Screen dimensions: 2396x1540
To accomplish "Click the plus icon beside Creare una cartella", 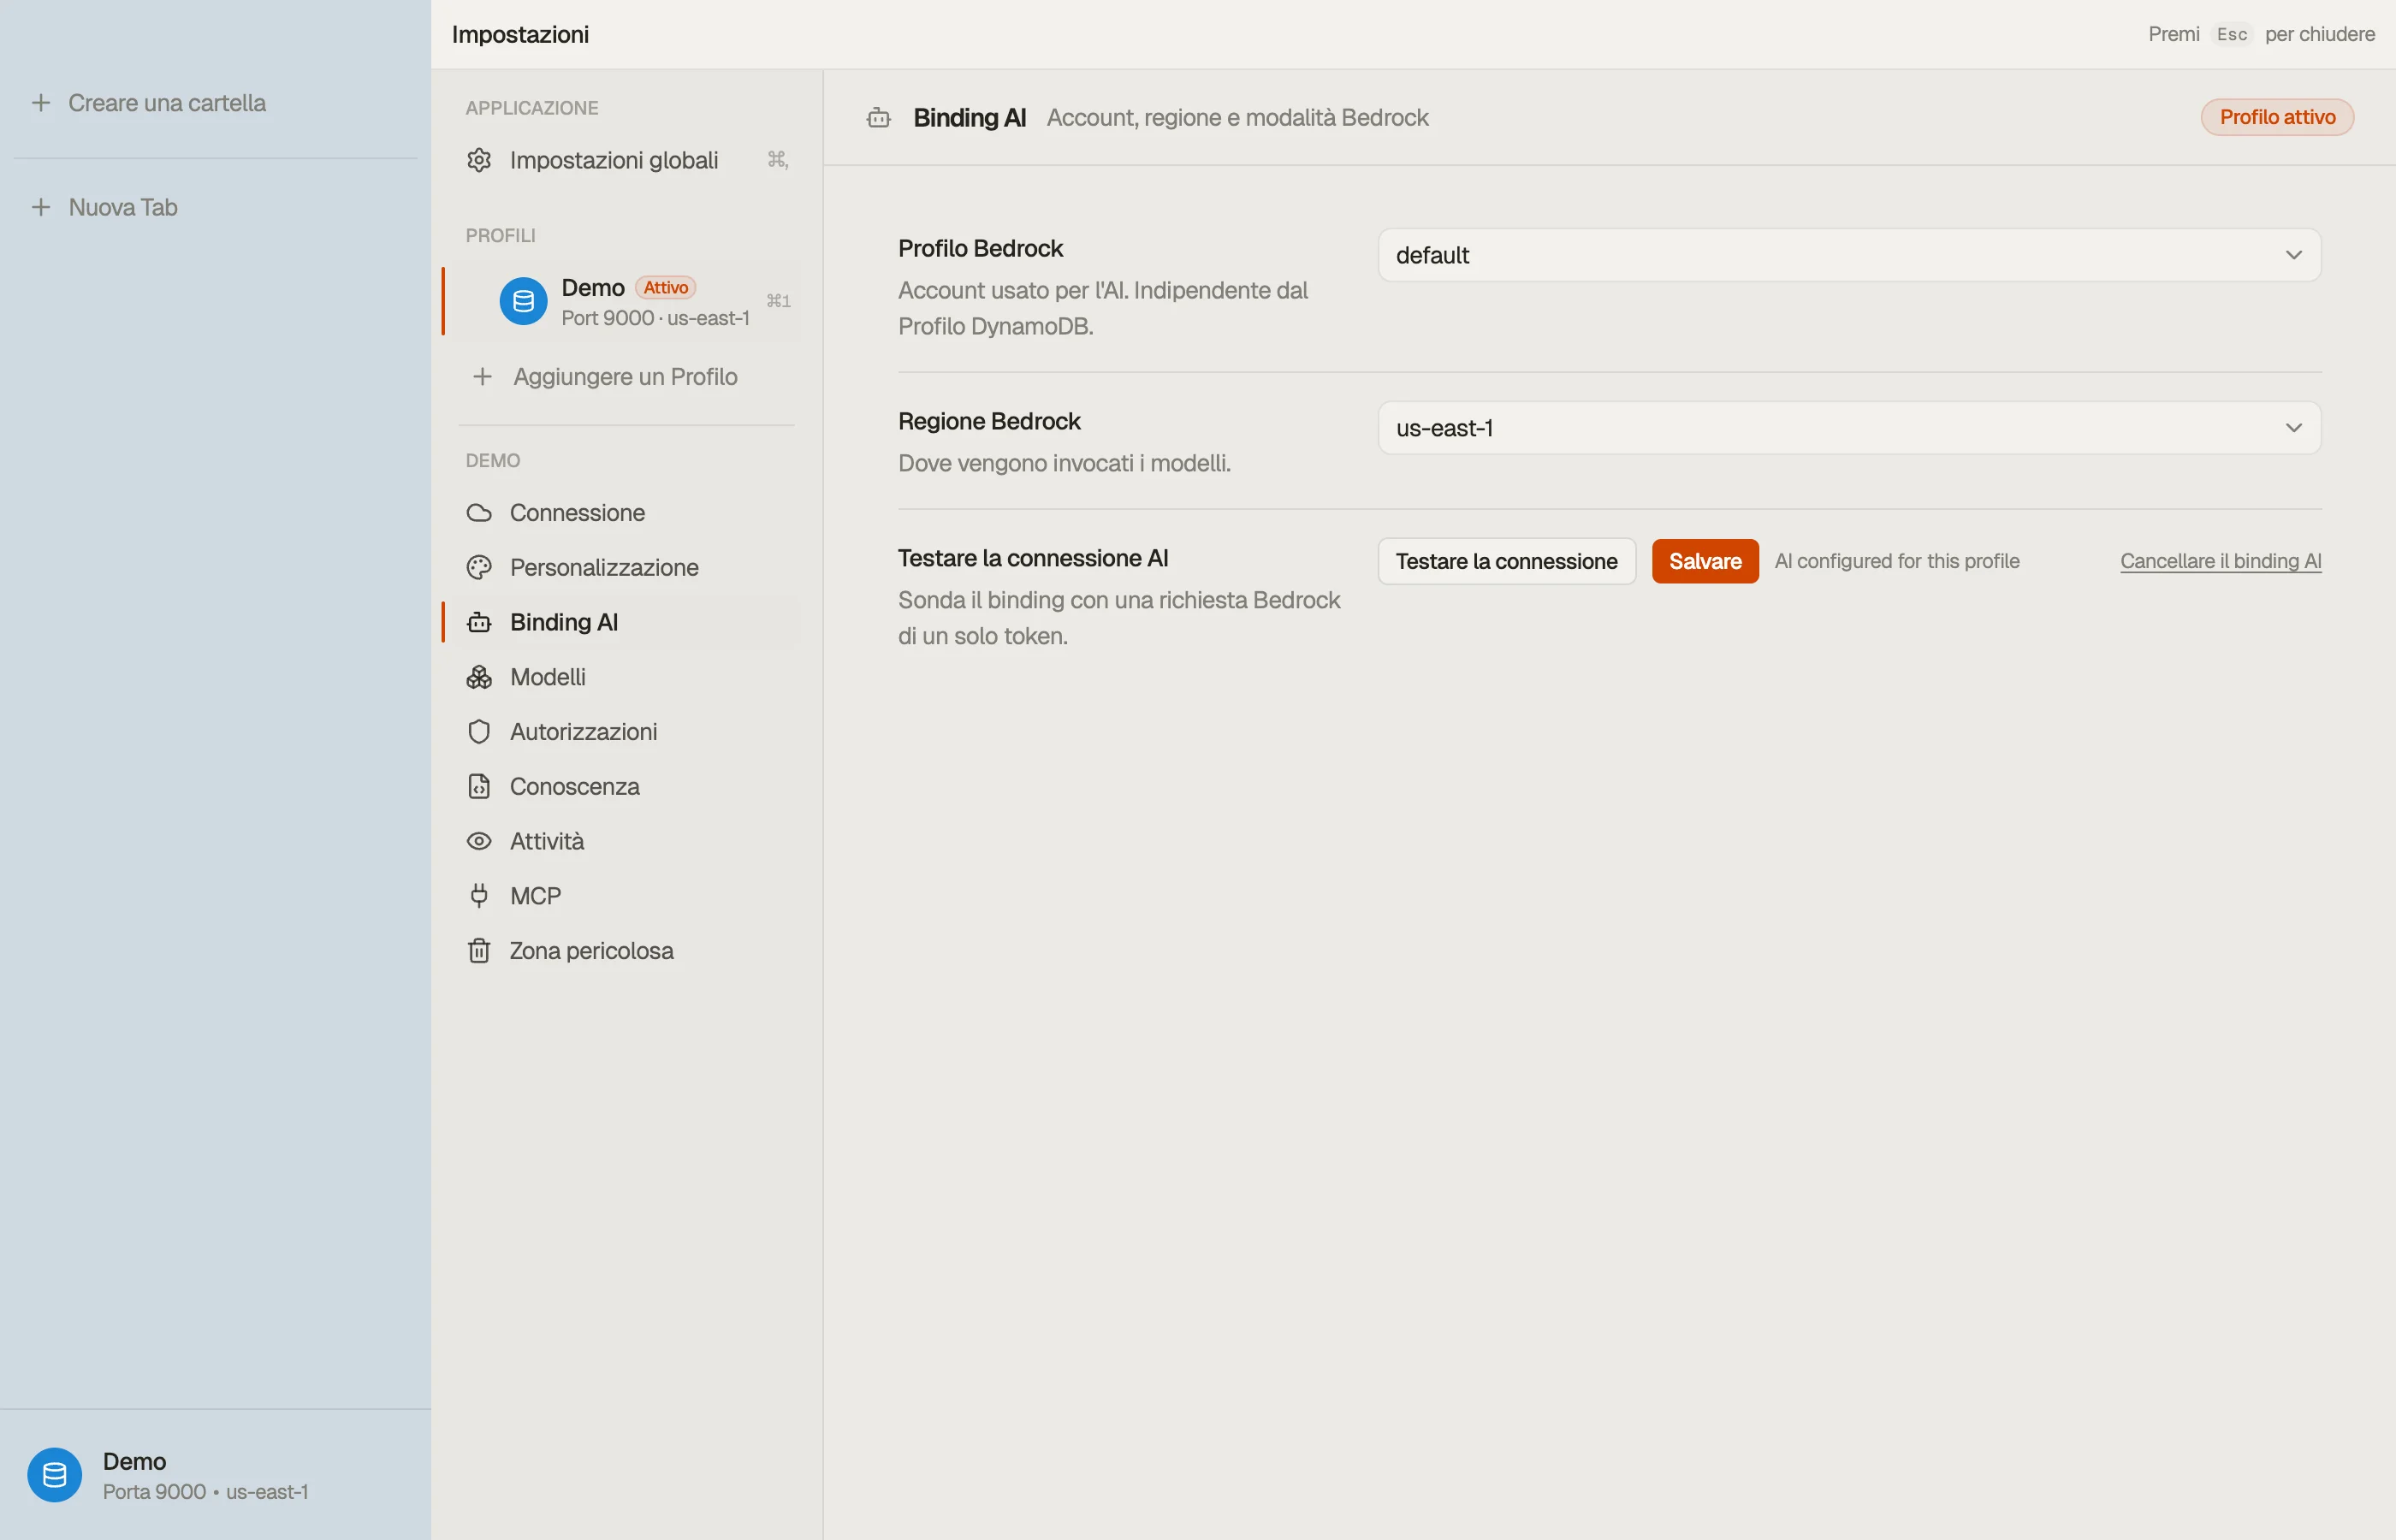I will (40, 103).
